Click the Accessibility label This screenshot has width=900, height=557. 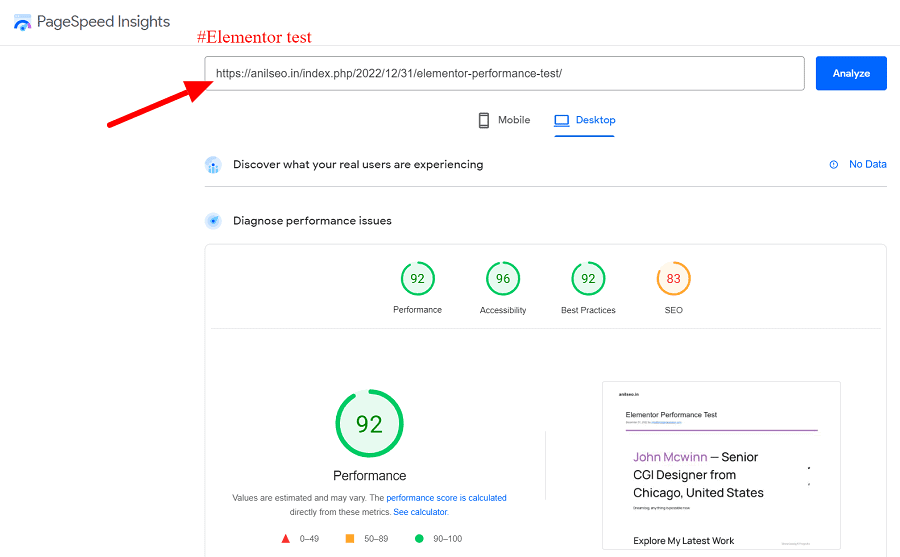coord(503,310)
